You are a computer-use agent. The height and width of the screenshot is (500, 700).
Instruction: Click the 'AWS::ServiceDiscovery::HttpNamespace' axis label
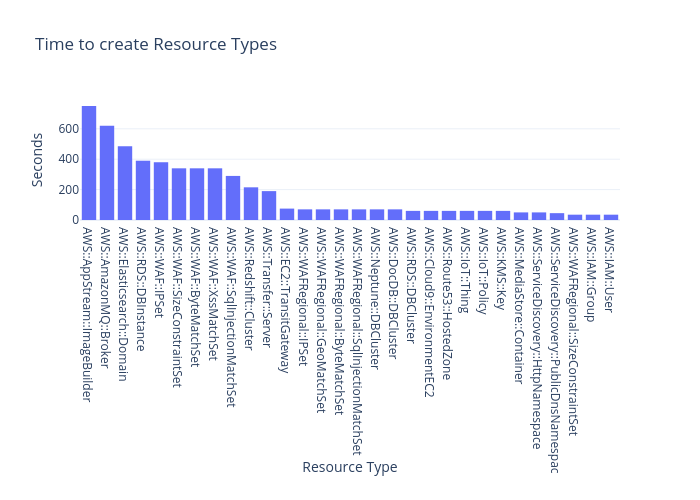[538, 338]
